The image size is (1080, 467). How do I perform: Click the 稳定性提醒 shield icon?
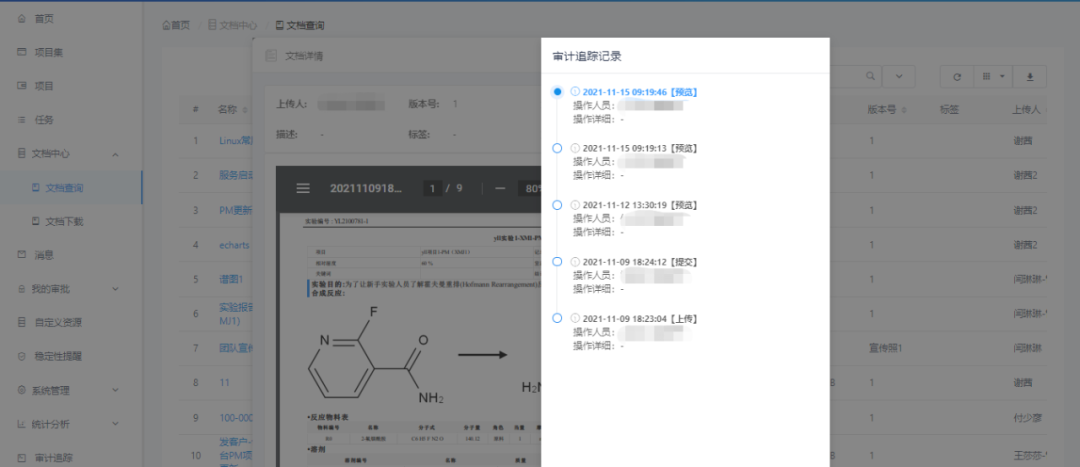(x=22, y=356)
